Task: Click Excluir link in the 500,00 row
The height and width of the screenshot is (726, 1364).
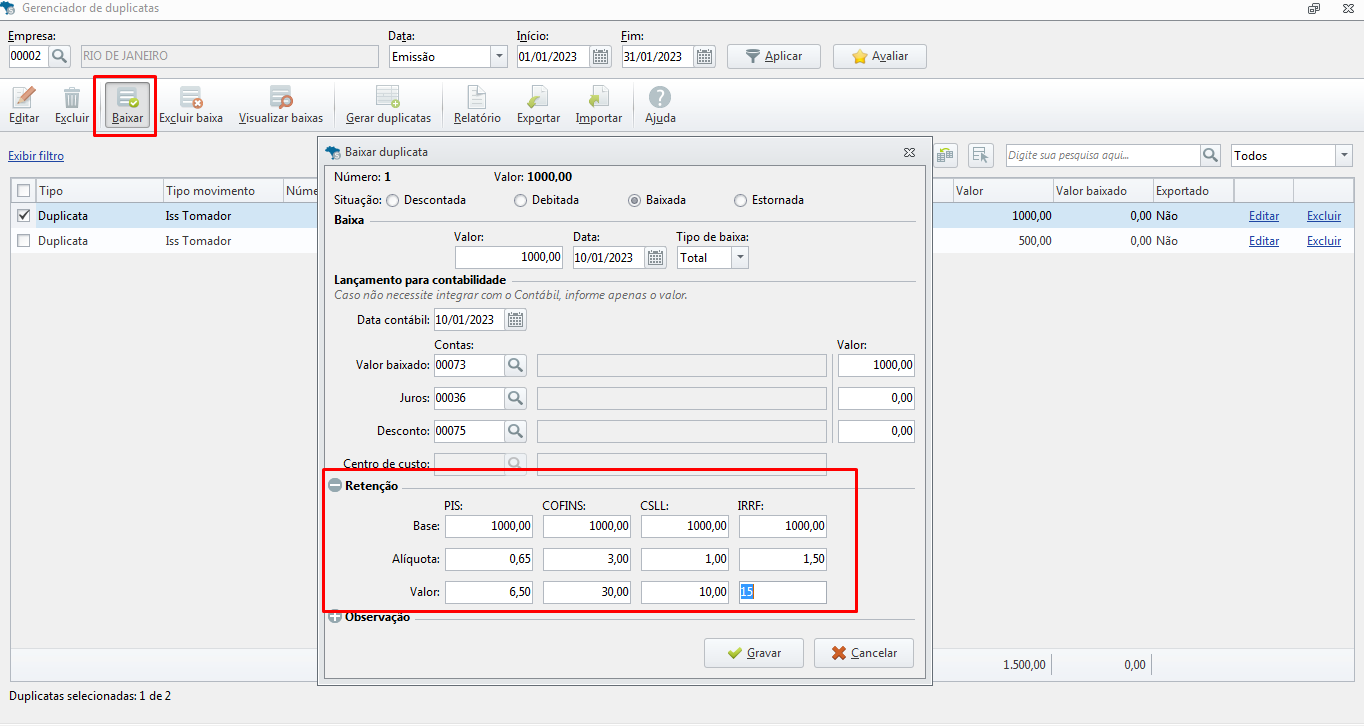Action: coord(1324,241)
